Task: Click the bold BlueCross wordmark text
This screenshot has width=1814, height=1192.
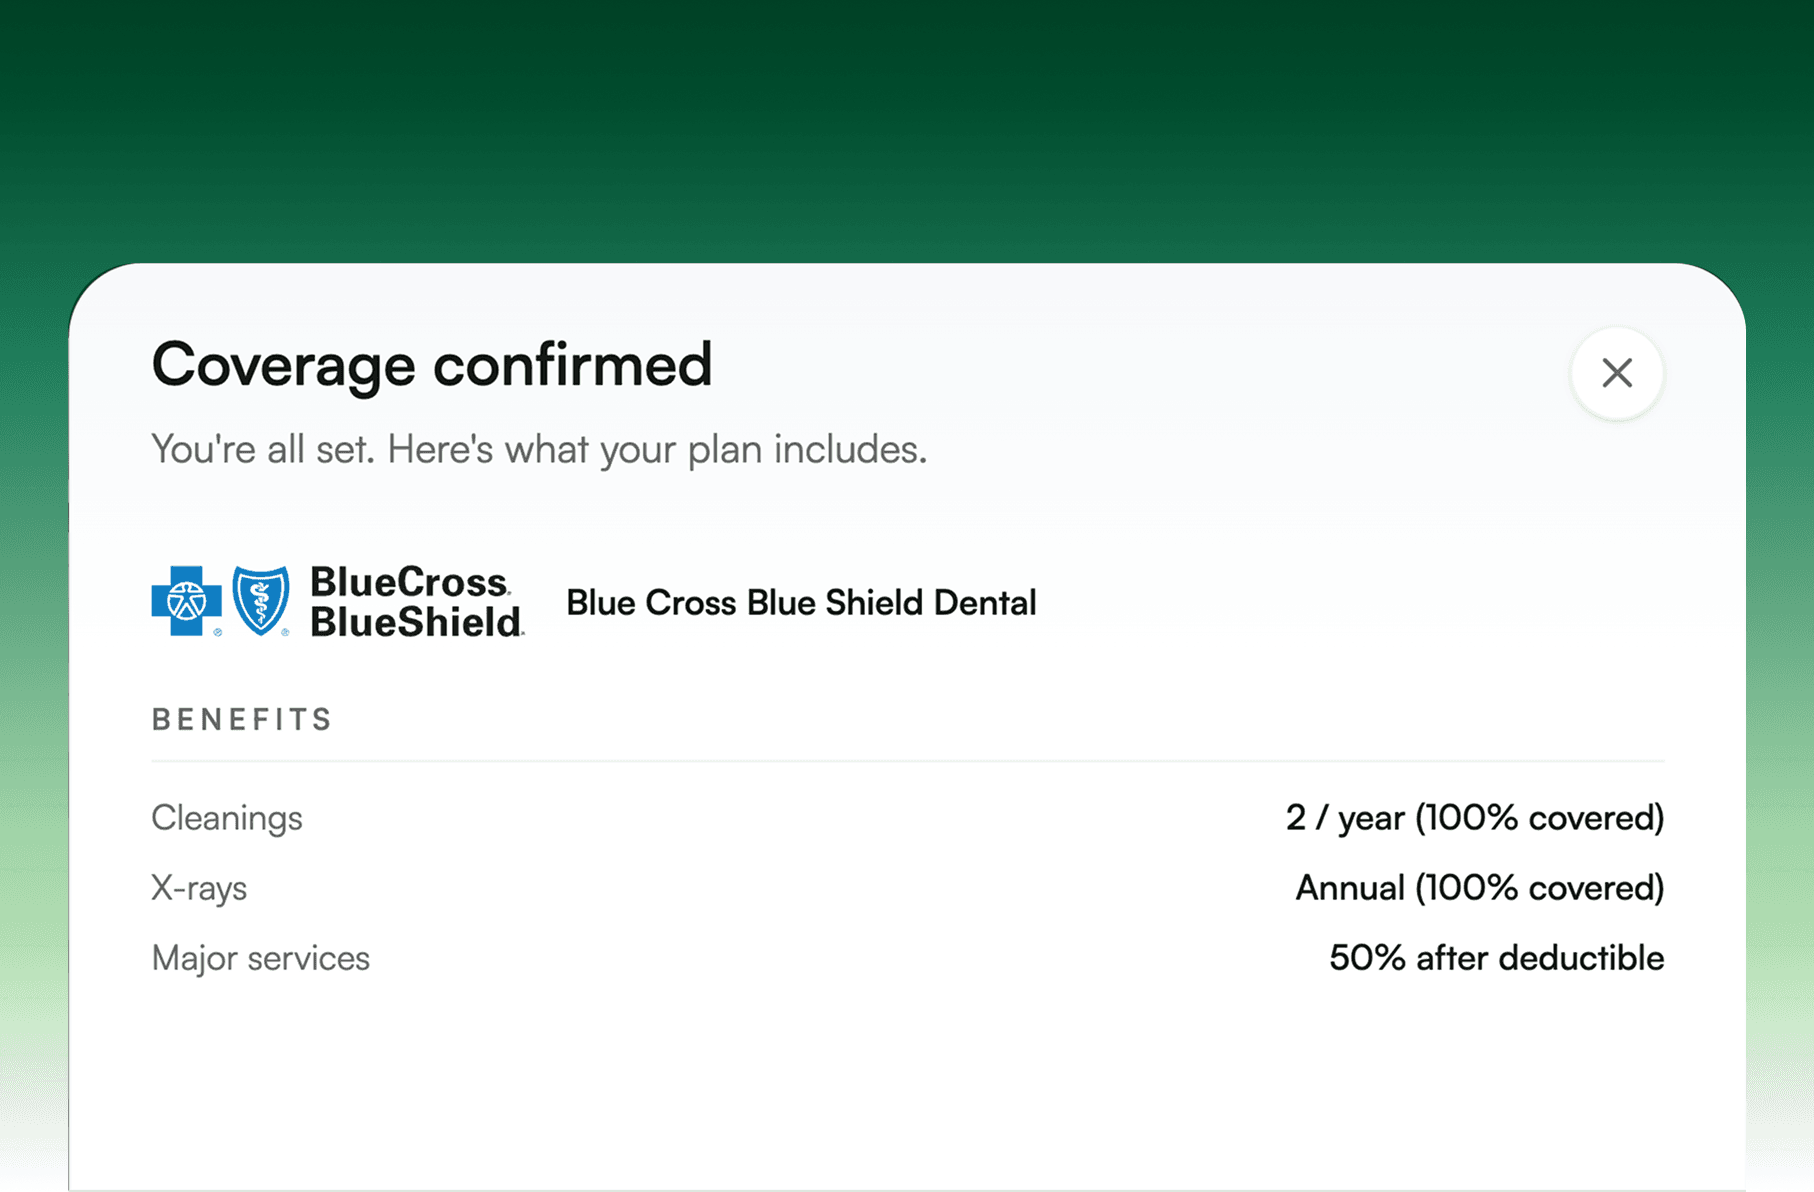Action: (408, 582)
